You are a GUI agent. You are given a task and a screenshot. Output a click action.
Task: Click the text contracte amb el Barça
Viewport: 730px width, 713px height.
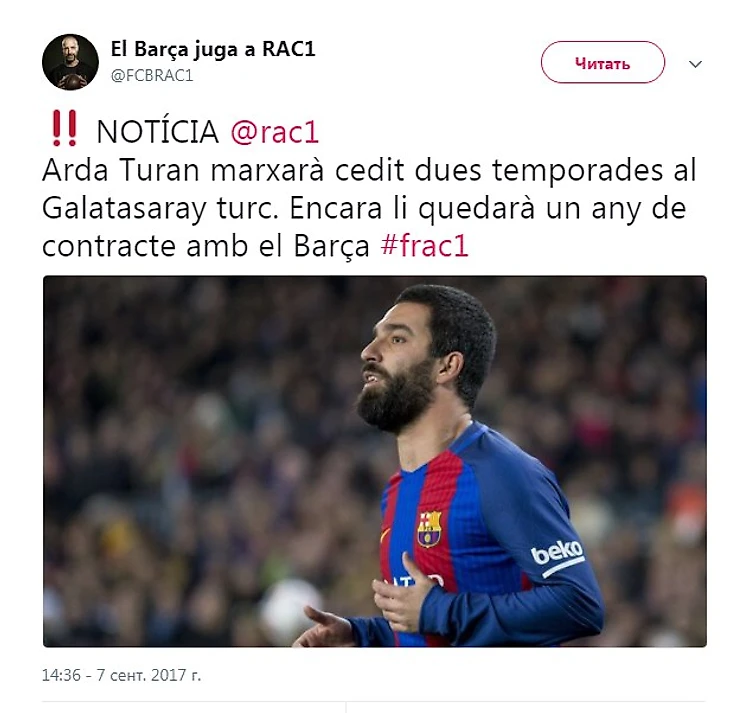206,246
